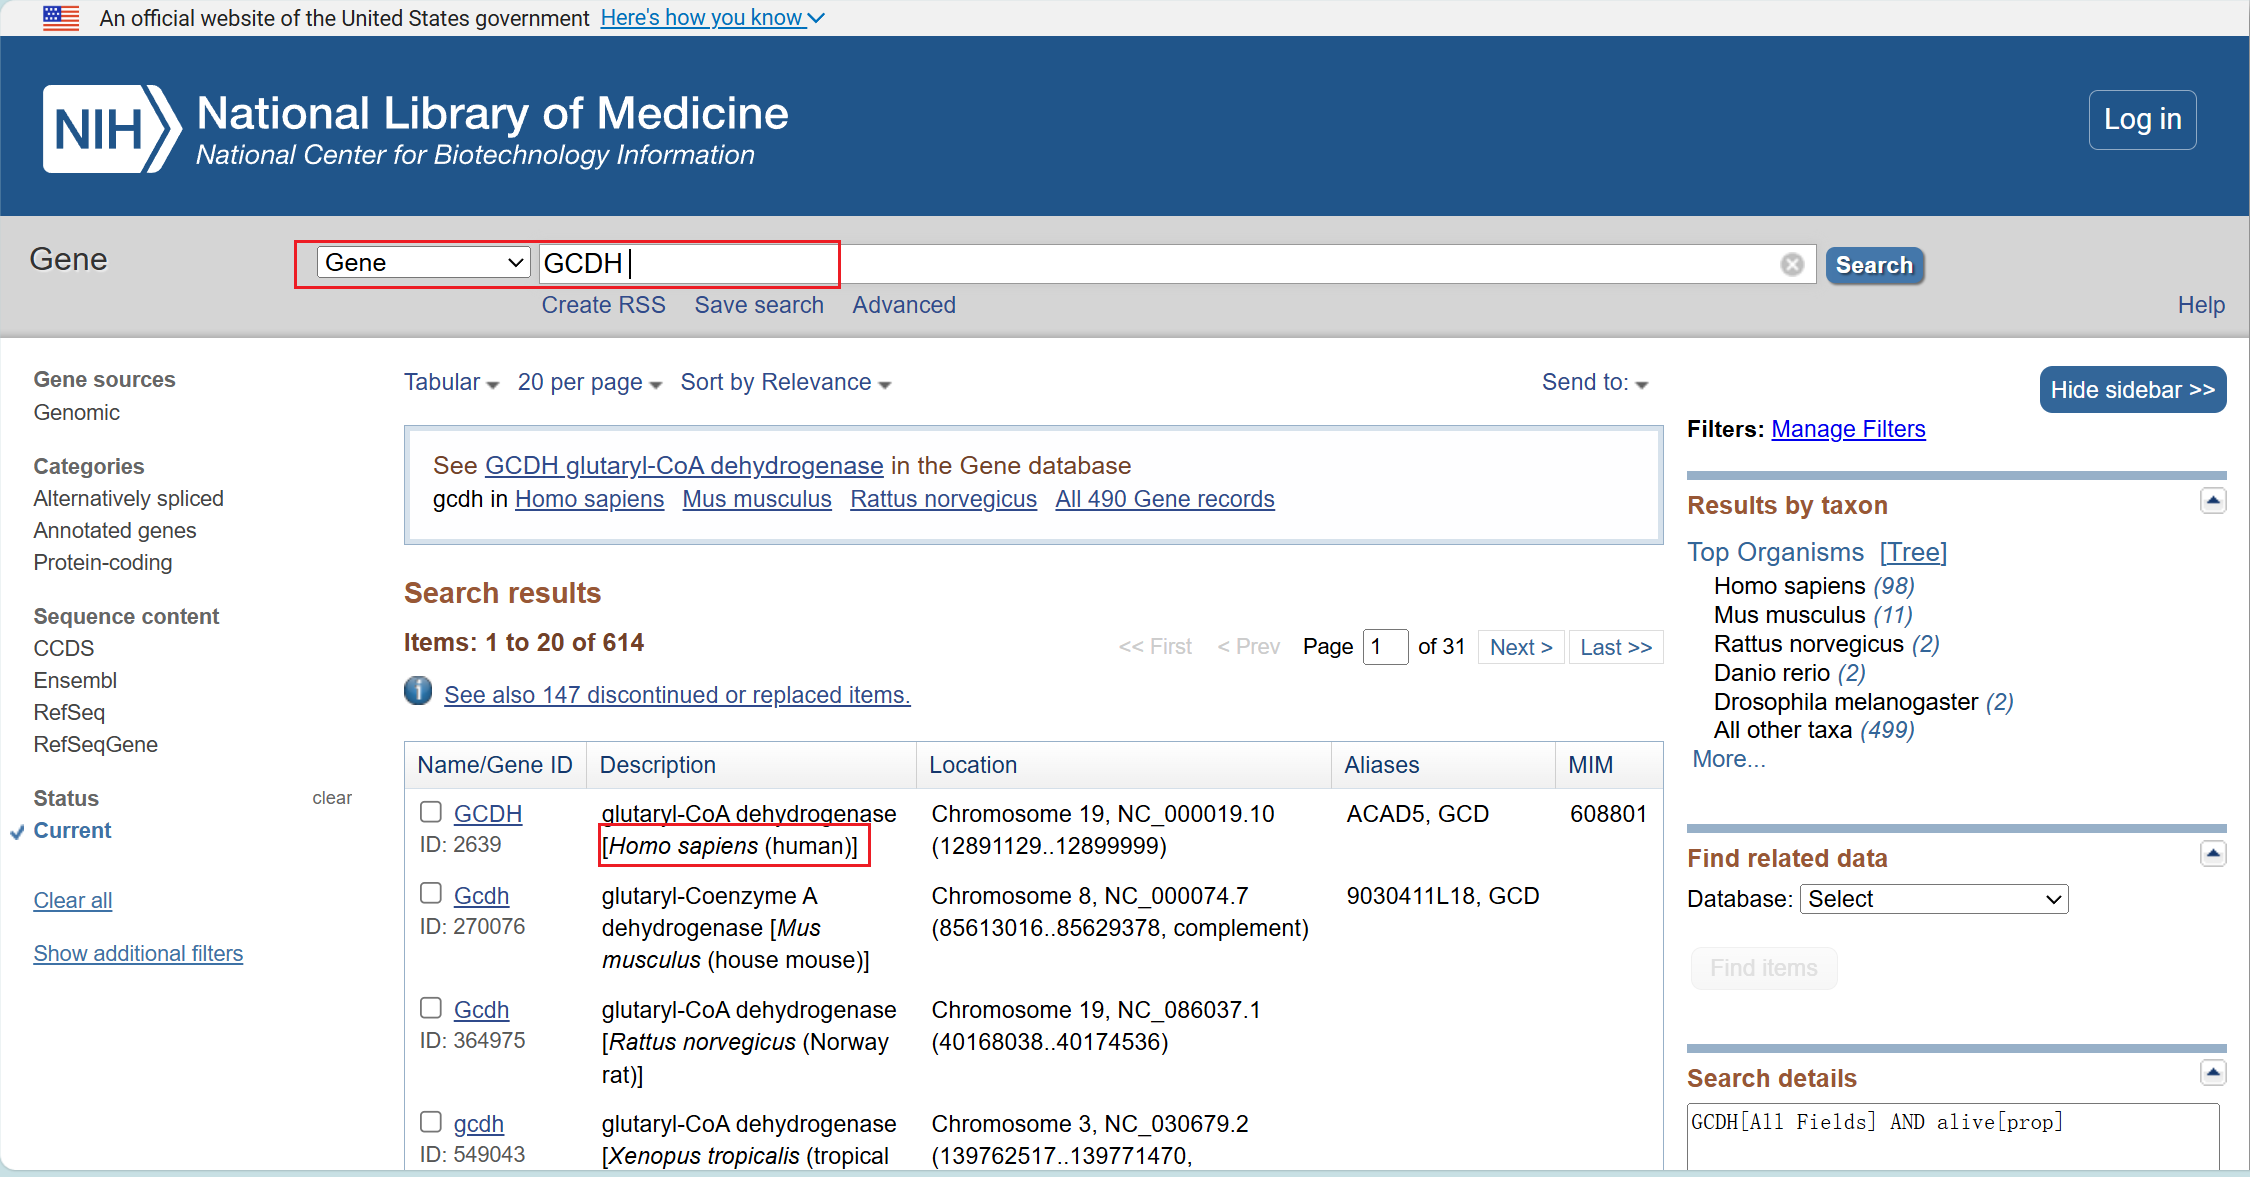Collapse the Results by taxon panel
The image size is (2250, 1177).
[2212, 500]
